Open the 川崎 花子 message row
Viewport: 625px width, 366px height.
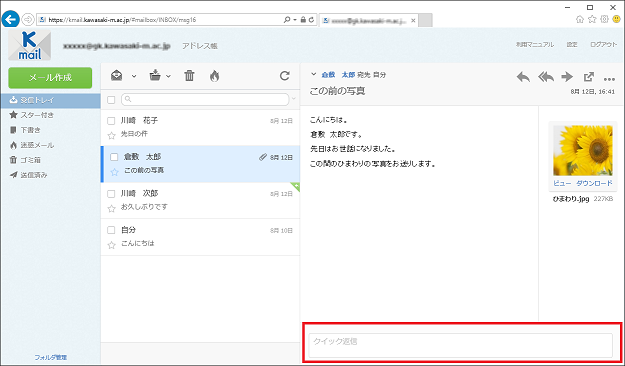(x=200, y=128)
